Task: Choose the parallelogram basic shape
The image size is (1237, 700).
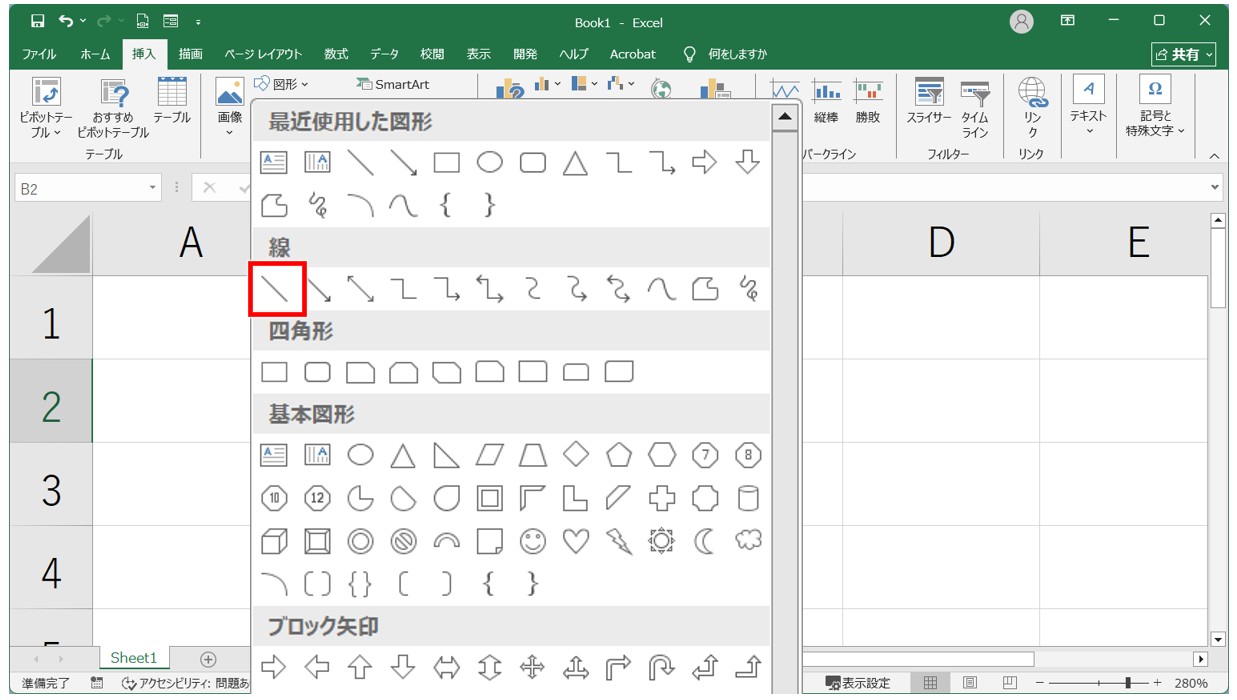Action: pos(490,456)
